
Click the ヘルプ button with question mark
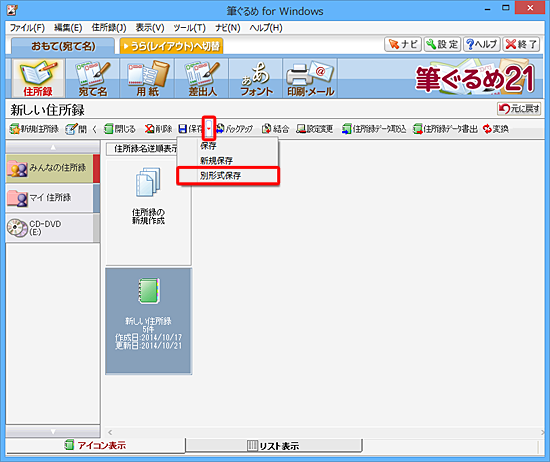pyautogui.click(x=482, y=45)
